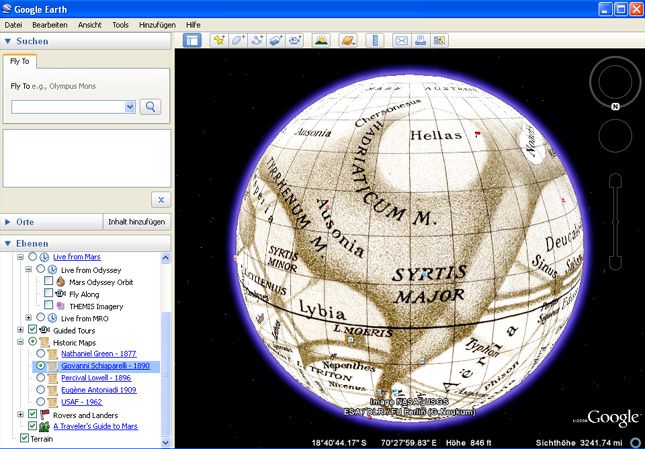This screenshot has width=645, height=449.
Task: Select the Fly To tab
Action: 20,61
